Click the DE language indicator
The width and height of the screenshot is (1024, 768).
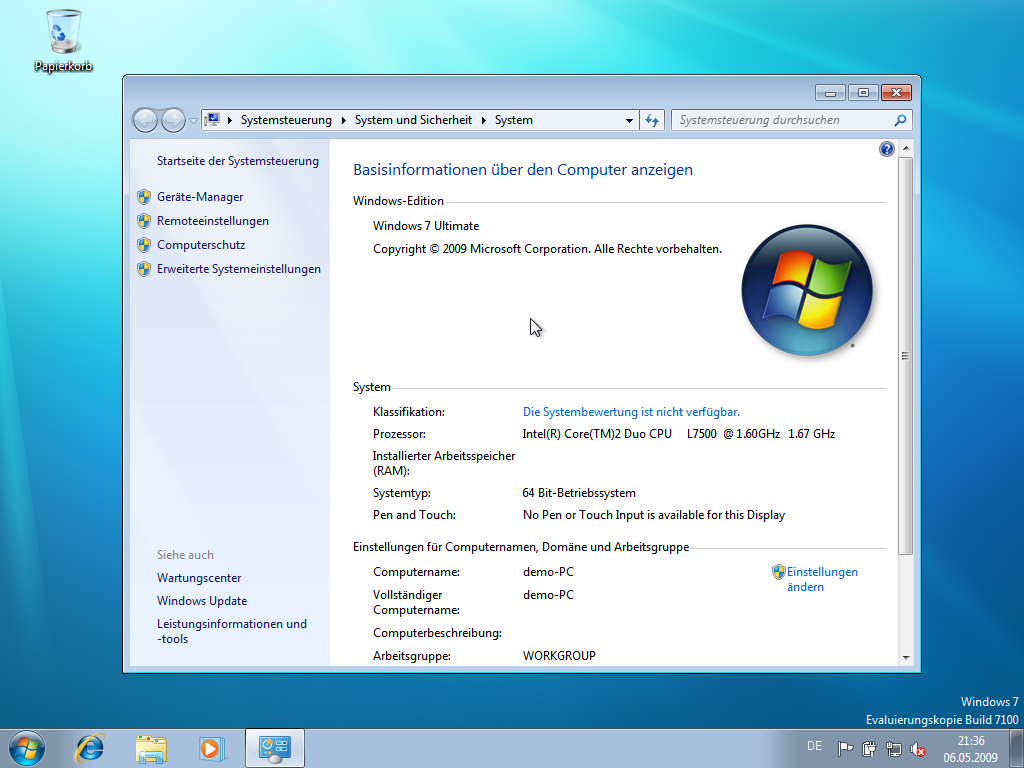[814, 746]
